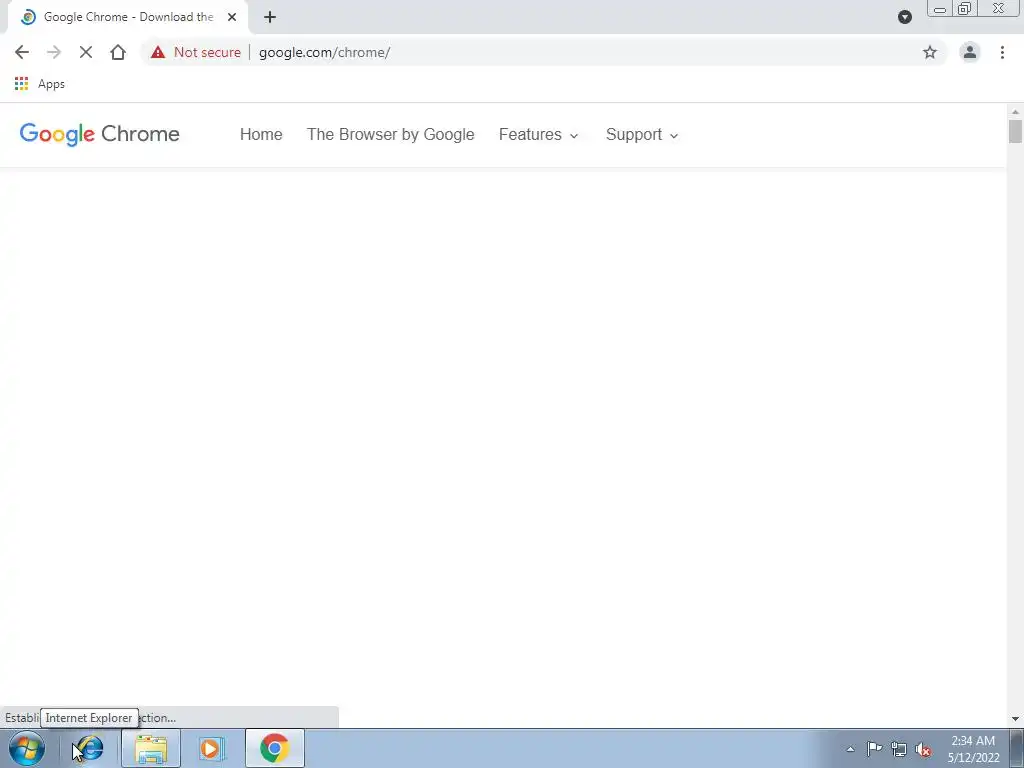The width and height of the screenshot is (1024, 768).
Task: Close the Google Chrome download tab
Action: pyautogui.click(x=232, y=17)
